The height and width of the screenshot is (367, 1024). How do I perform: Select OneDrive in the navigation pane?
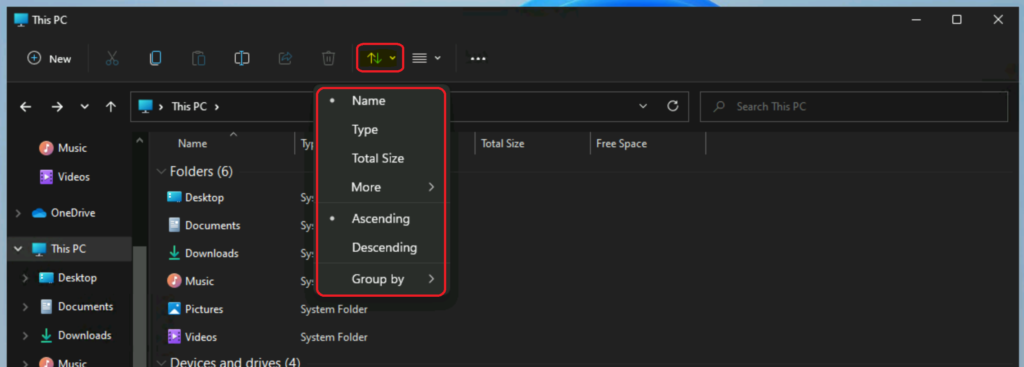[64, 213]
